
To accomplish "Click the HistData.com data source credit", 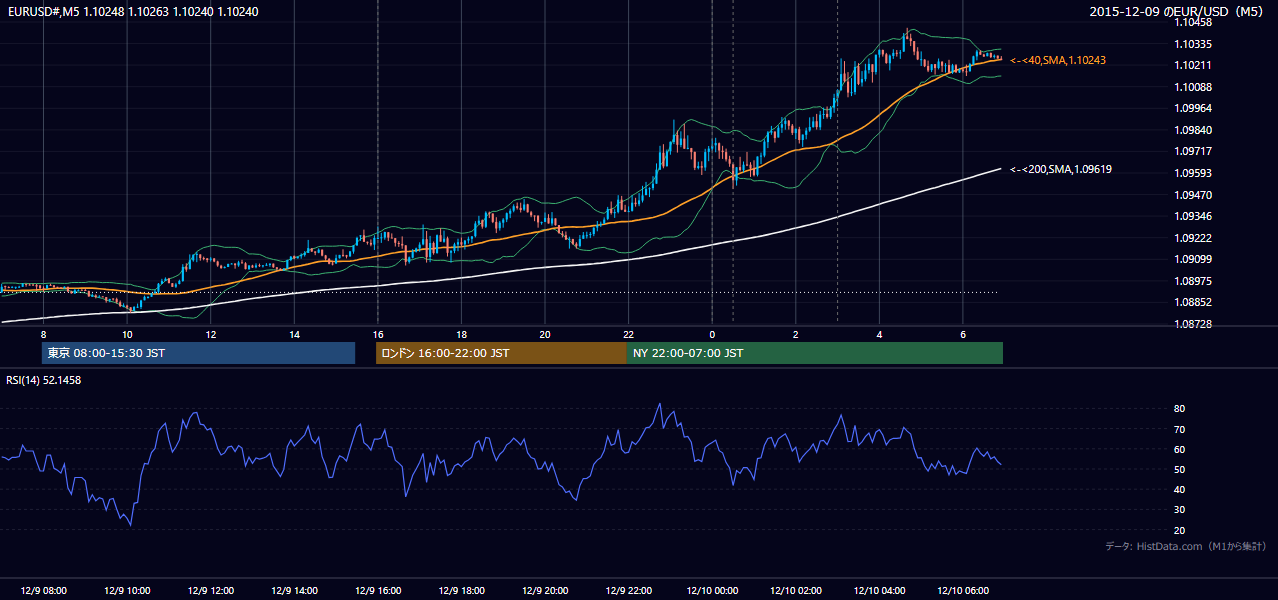I will [x=1186, y=546].
